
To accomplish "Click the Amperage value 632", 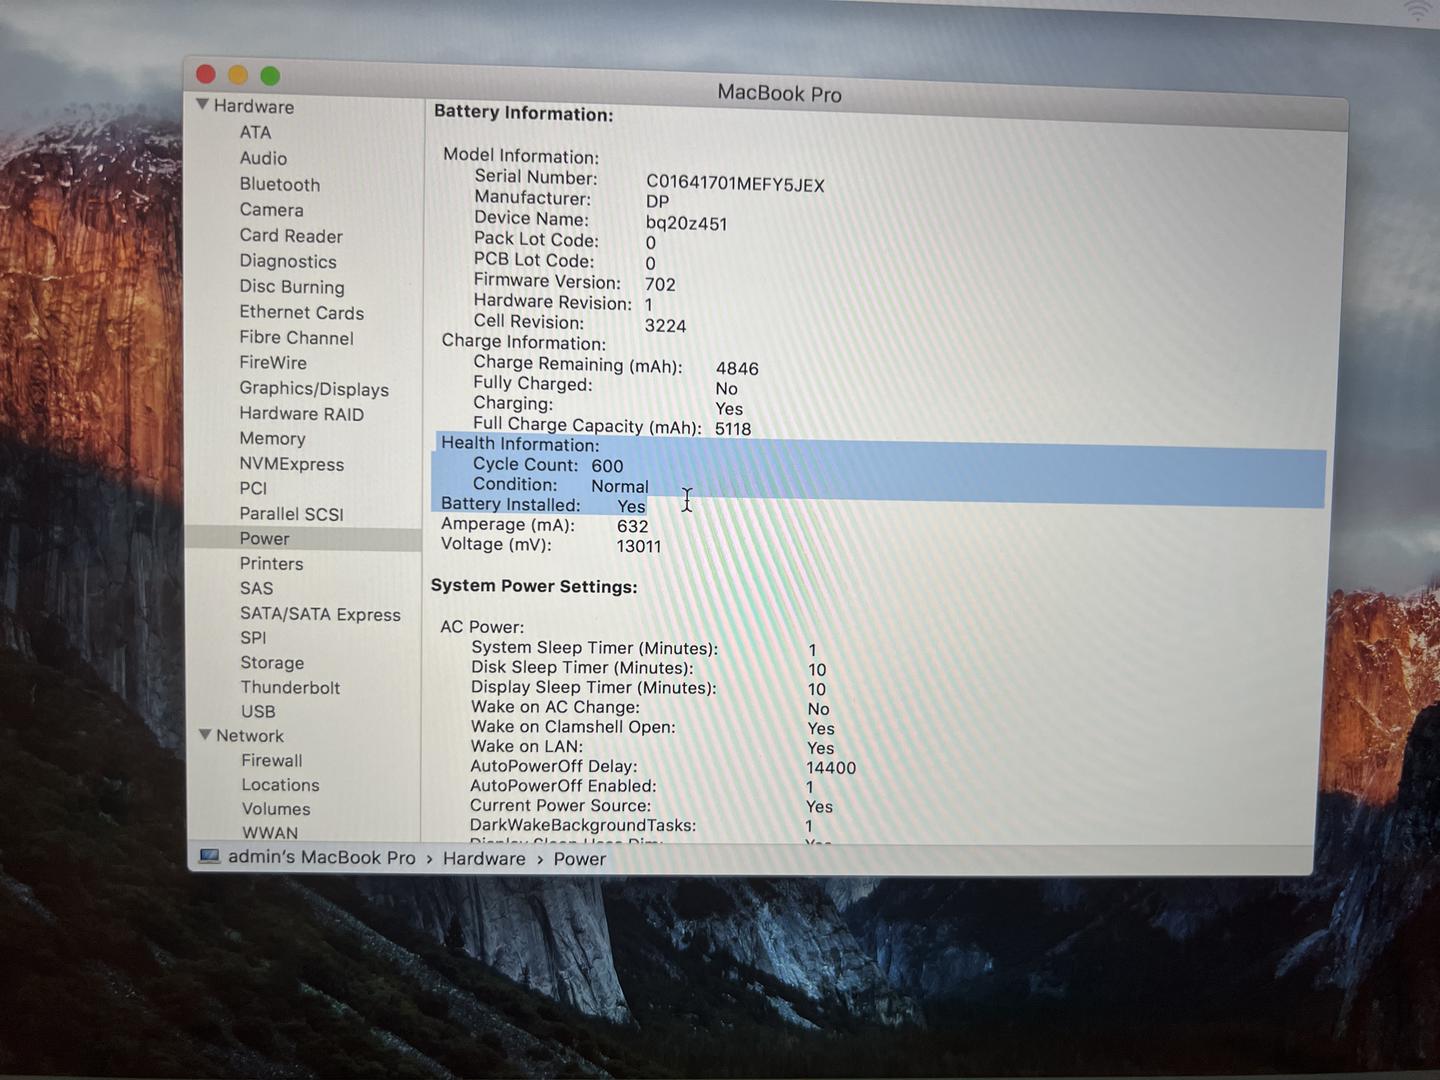I will 633,526.
